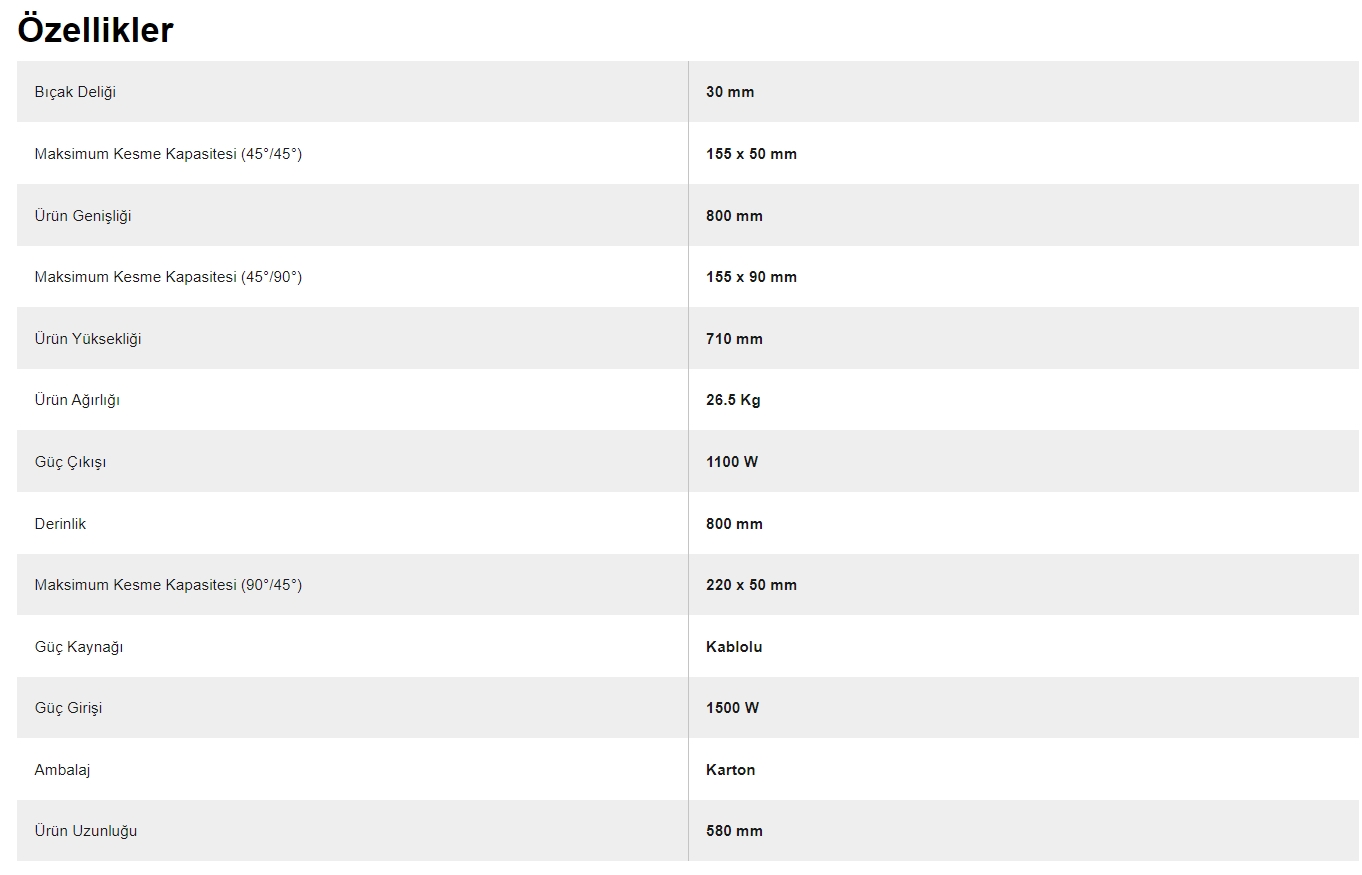
Task: Click the 30 mm value
Action: point(730,92)
